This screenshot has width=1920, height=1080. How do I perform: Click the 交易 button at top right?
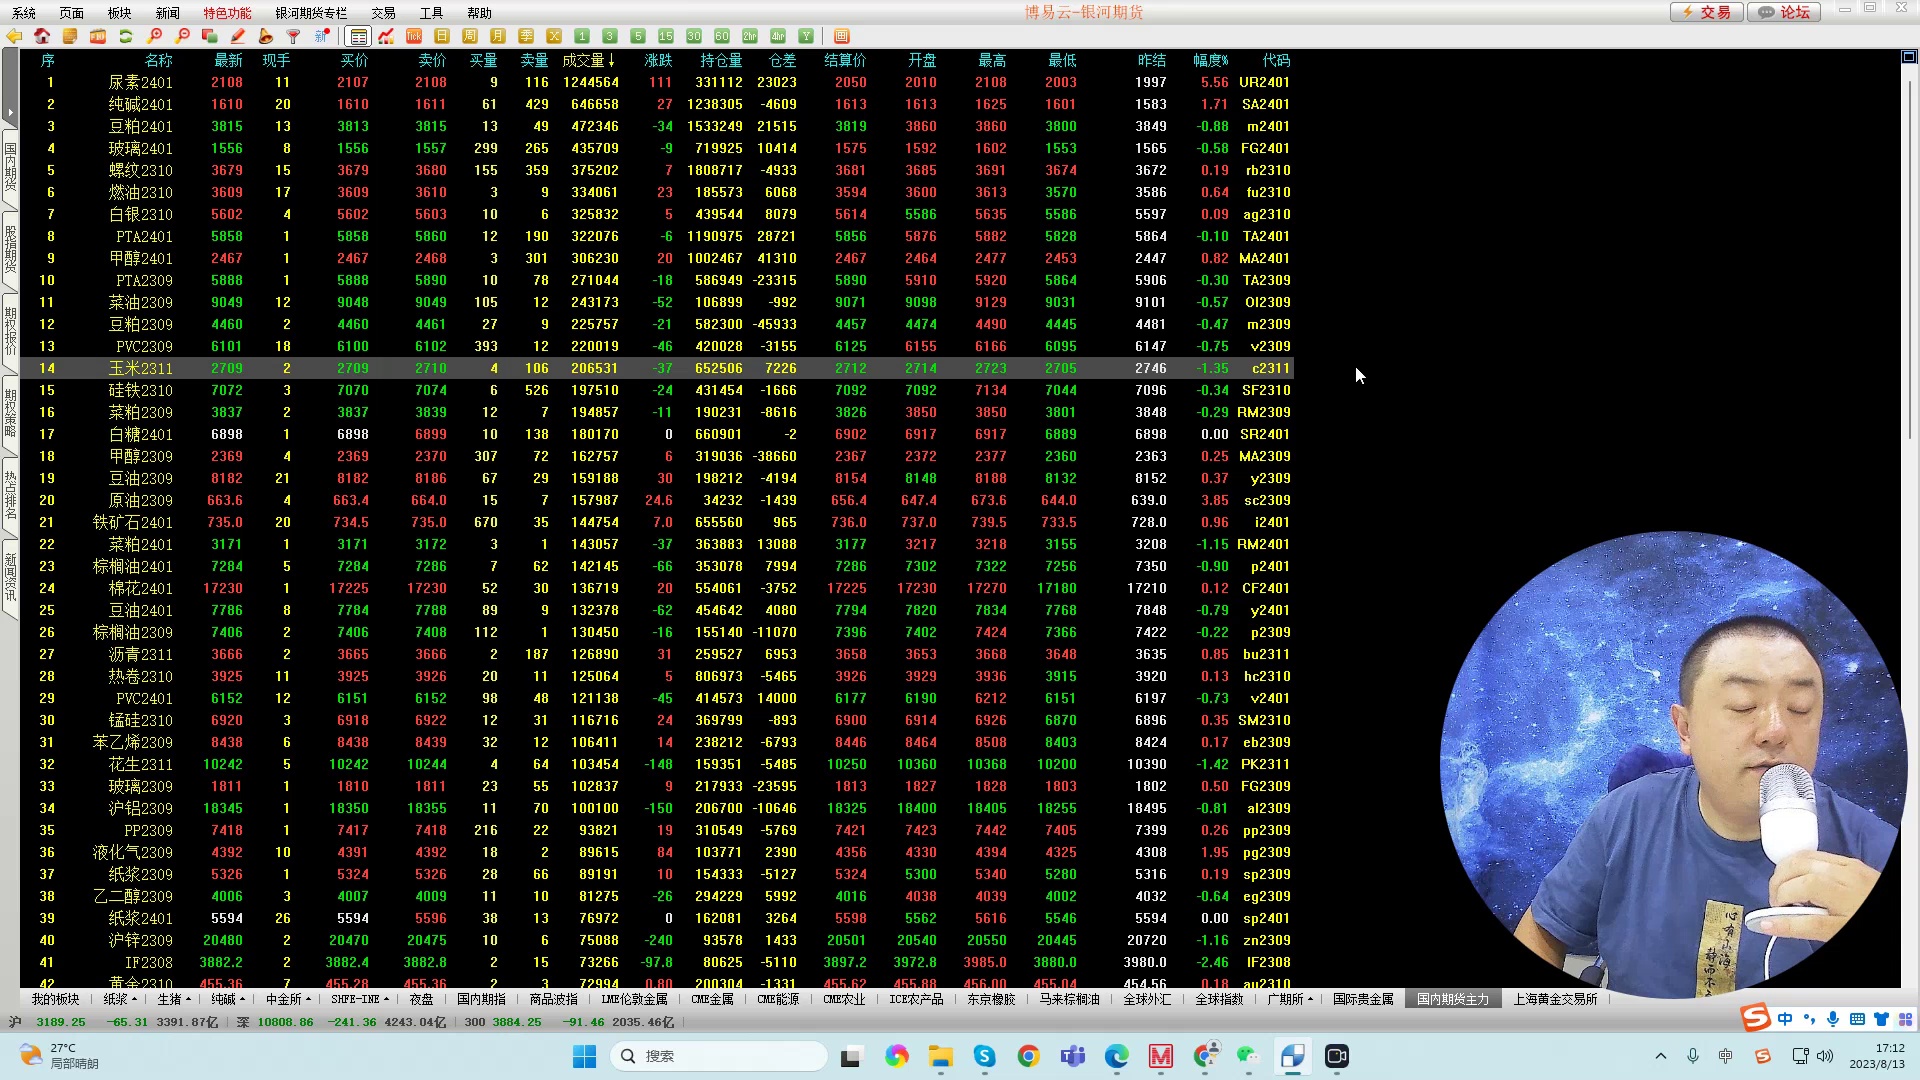(1707, 12)
